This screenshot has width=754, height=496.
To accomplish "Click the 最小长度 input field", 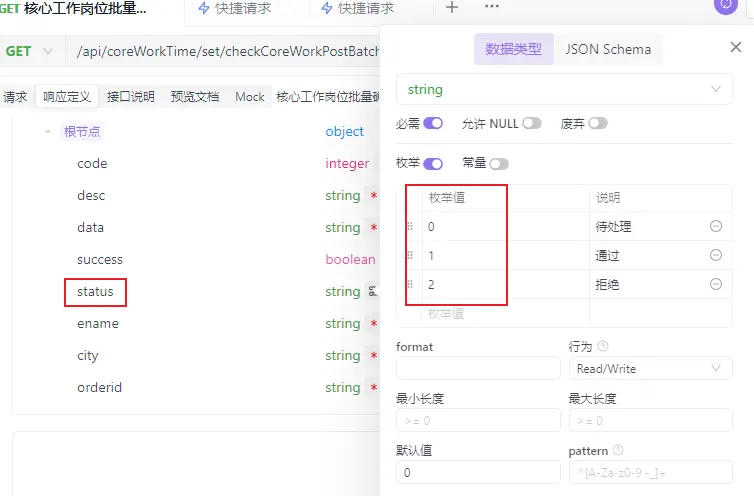I will 478,420.
